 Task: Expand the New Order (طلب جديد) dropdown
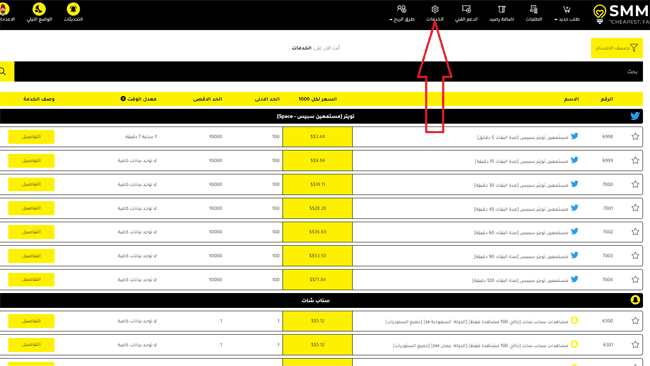point(567,13)
